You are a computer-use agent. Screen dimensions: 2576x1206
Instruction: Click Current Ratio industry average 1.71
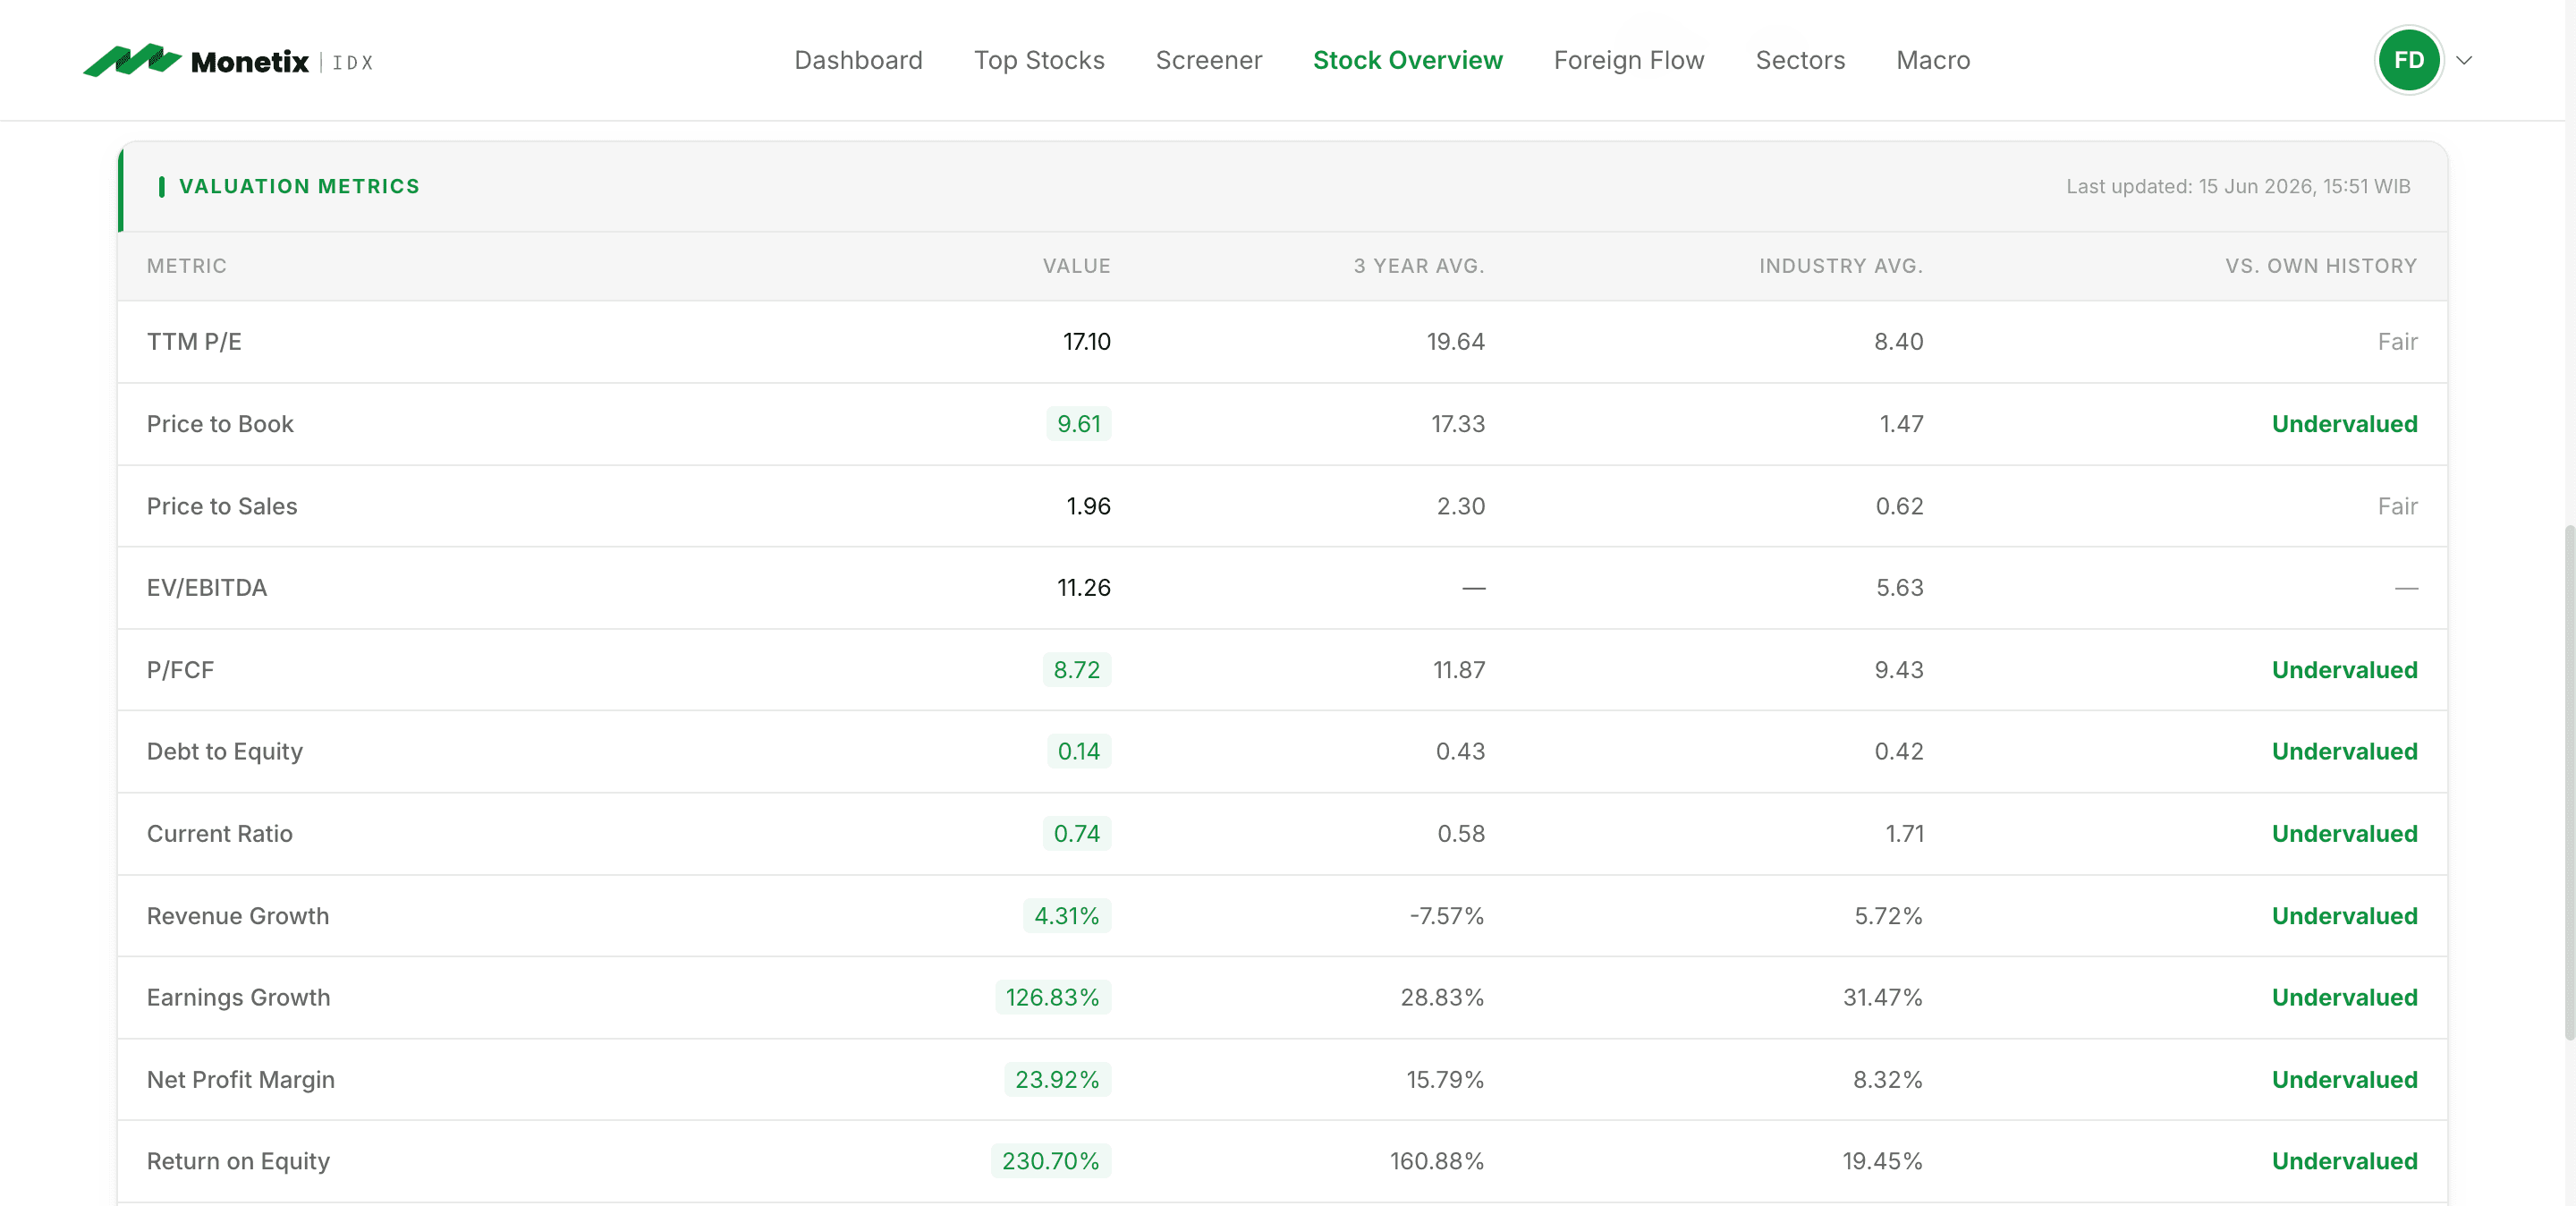[x=1904, y=834]
